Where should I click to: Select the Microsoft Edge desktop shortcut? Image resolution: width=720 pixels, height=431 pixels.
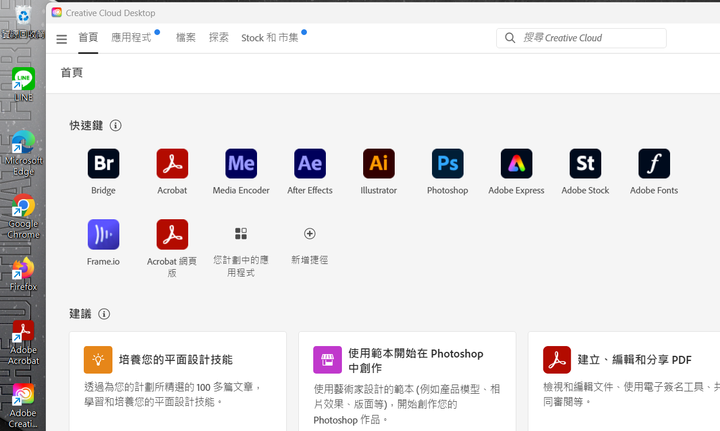pyautogui.click(x=23, y=154)
